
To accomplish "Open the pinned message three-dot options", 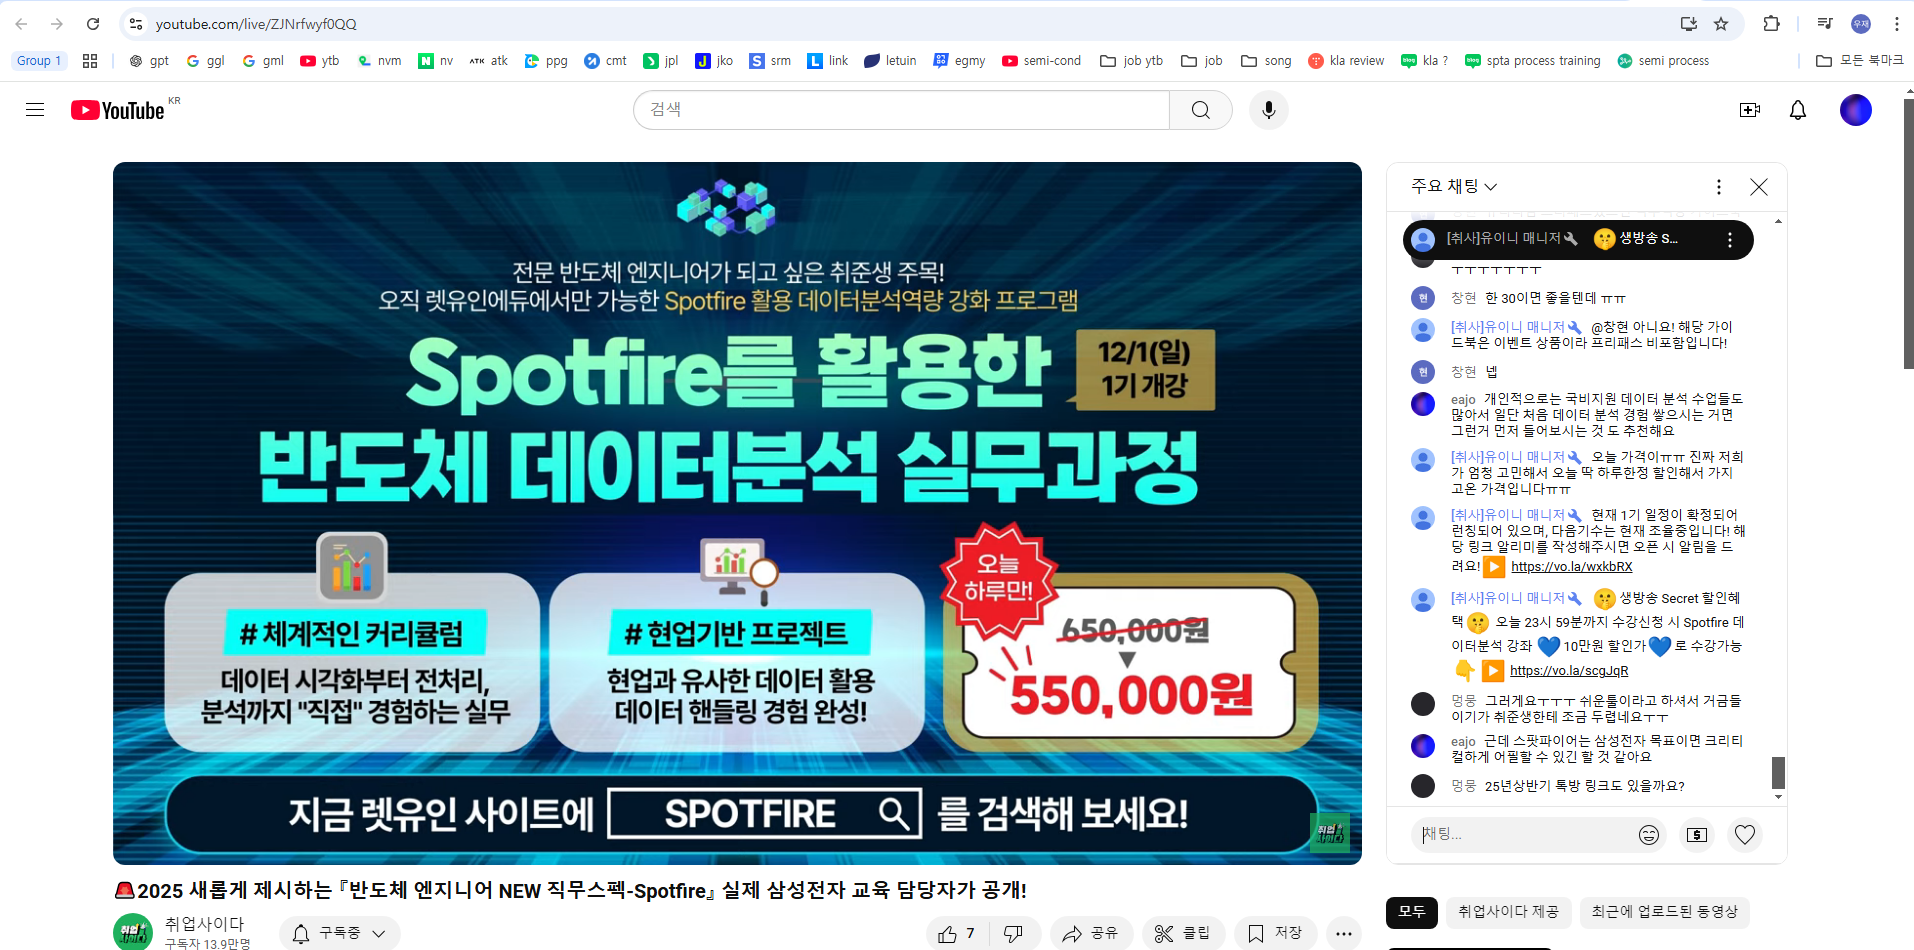I will [x=1729, y=240].
